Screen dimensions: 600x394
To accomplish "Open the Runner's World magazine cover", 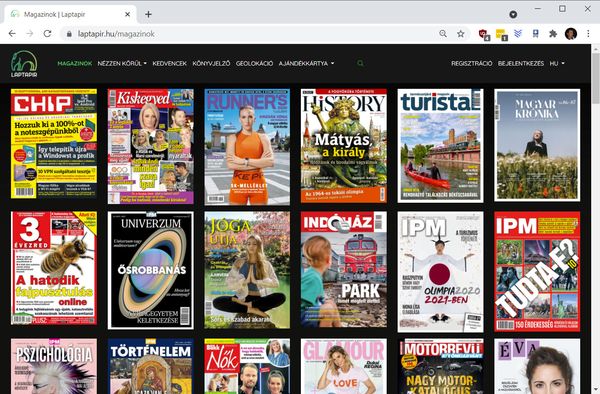I will [x=247, y=147].
